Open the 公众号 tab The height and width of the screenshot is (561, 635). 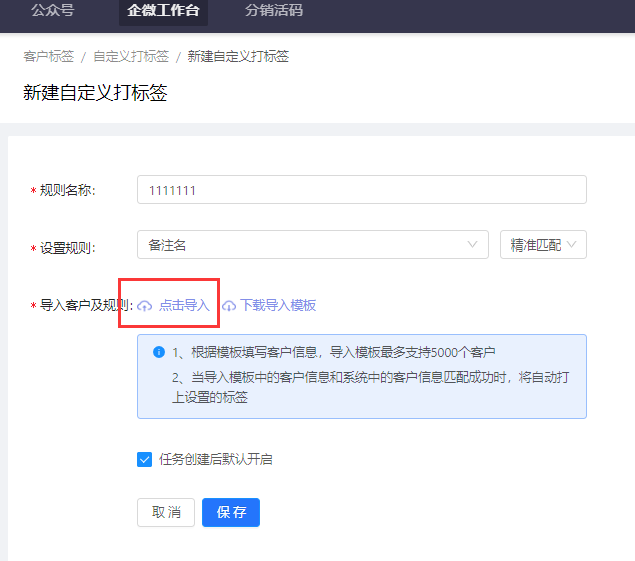(x=53, y=11)
